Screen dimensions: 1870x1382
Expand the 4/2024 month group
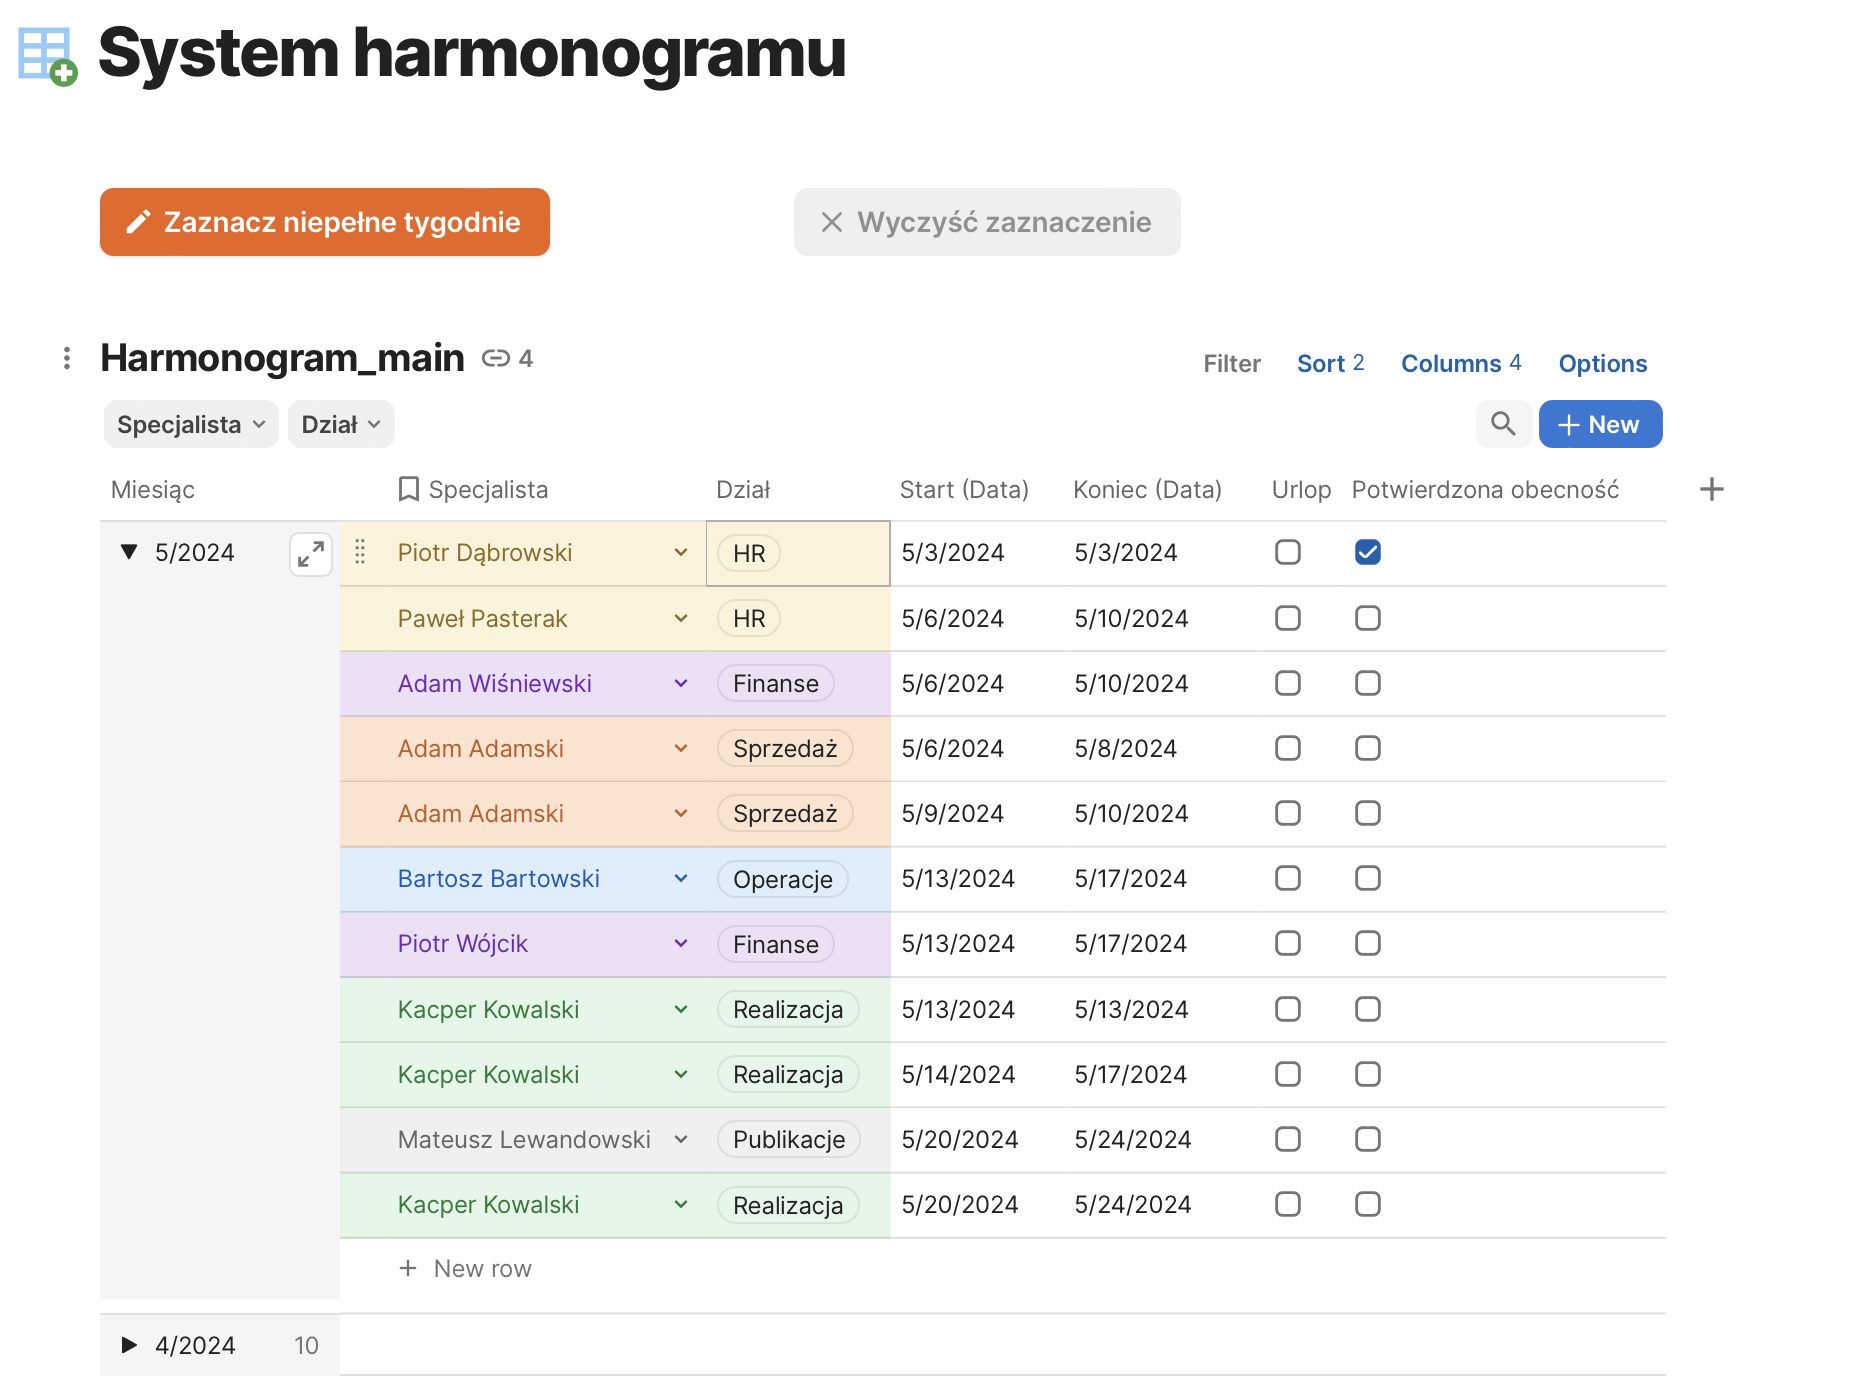click(x=129, y=1345)
